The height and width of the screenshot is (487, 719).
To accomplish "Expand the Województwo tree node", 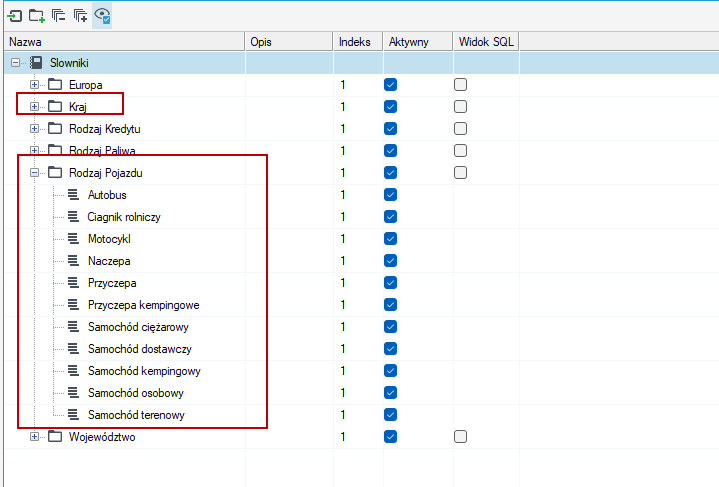I will coord(34,437).
